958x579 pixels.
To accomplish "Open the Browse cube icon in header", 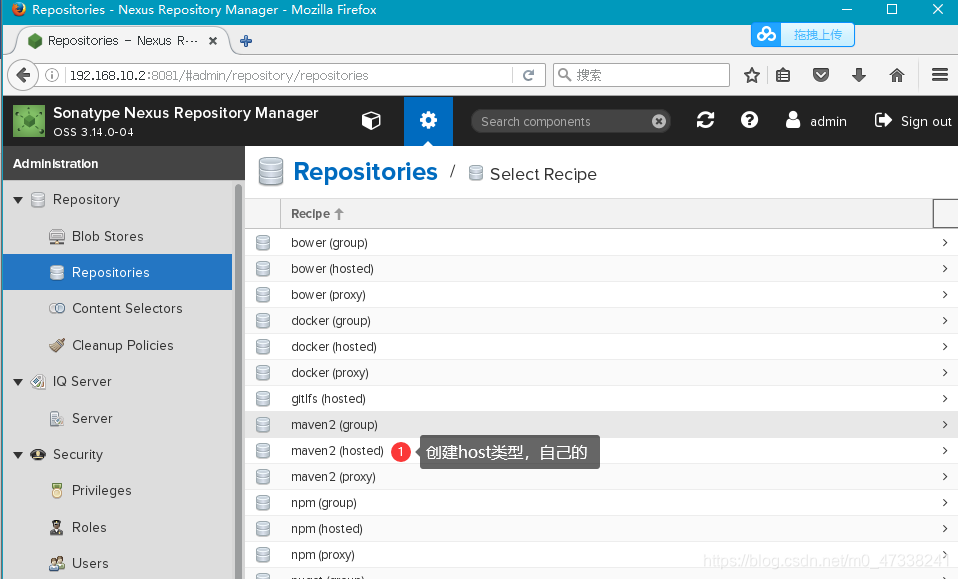I will tap(371, 121).
